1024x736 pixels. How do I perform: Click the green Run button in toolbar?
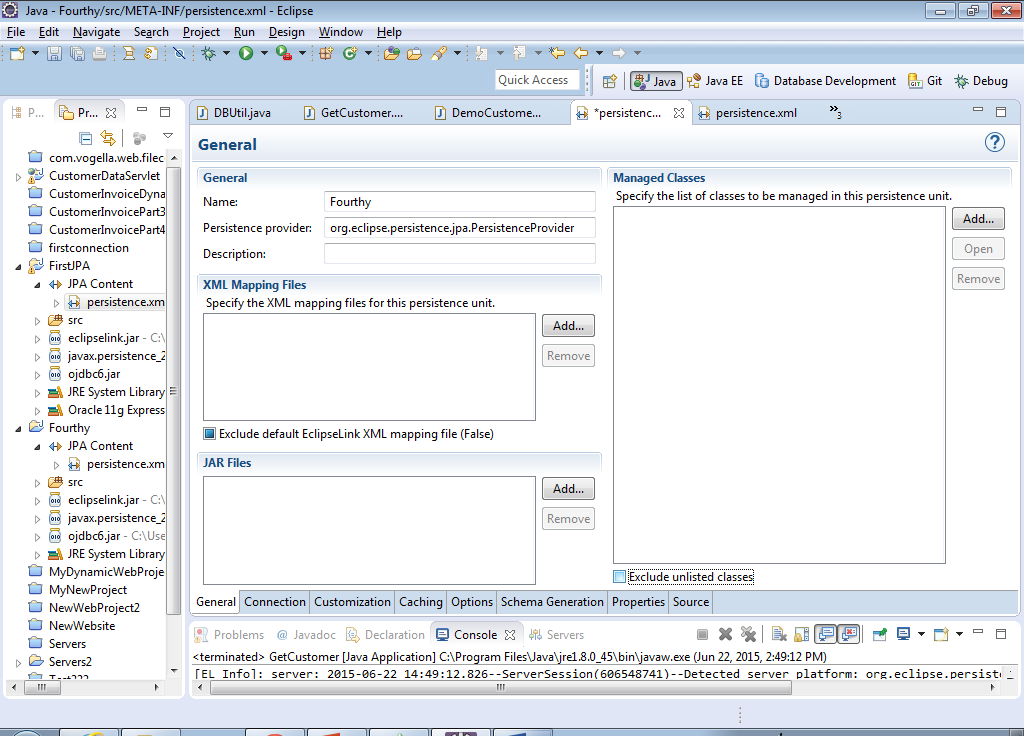tap(246, 53)
